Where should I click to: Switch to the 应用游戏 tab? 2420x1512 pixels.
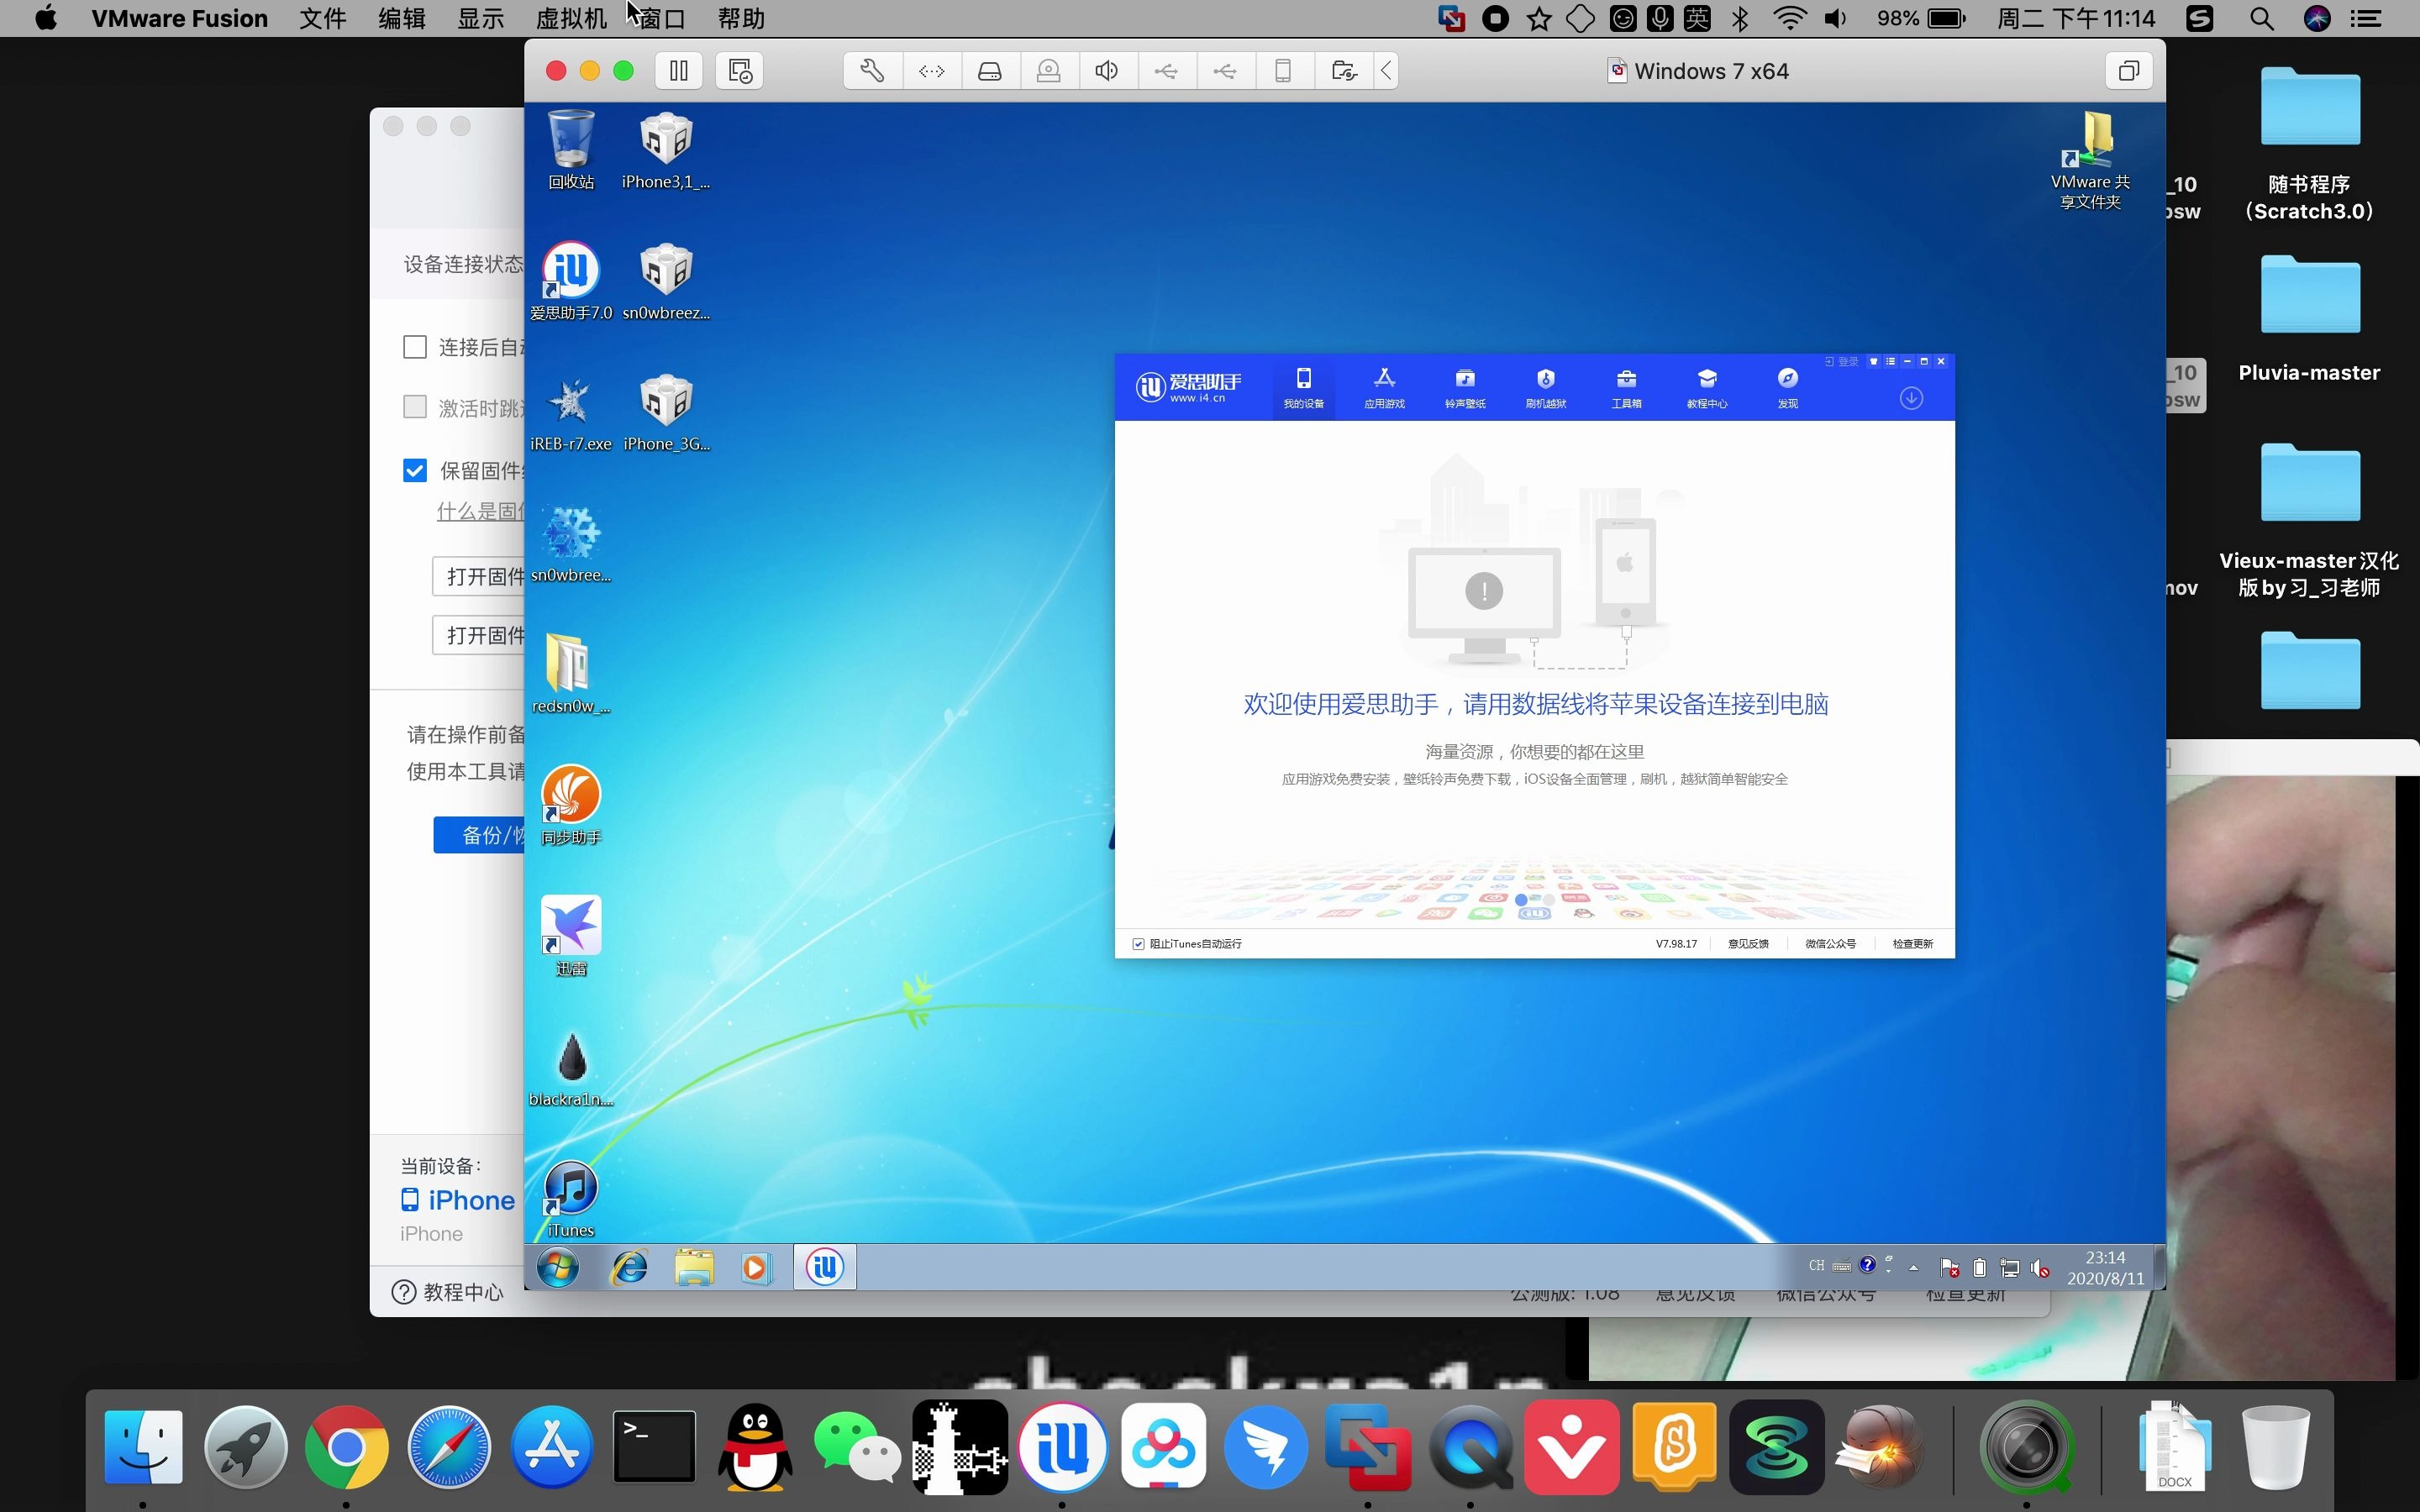tap(1384, 388)
